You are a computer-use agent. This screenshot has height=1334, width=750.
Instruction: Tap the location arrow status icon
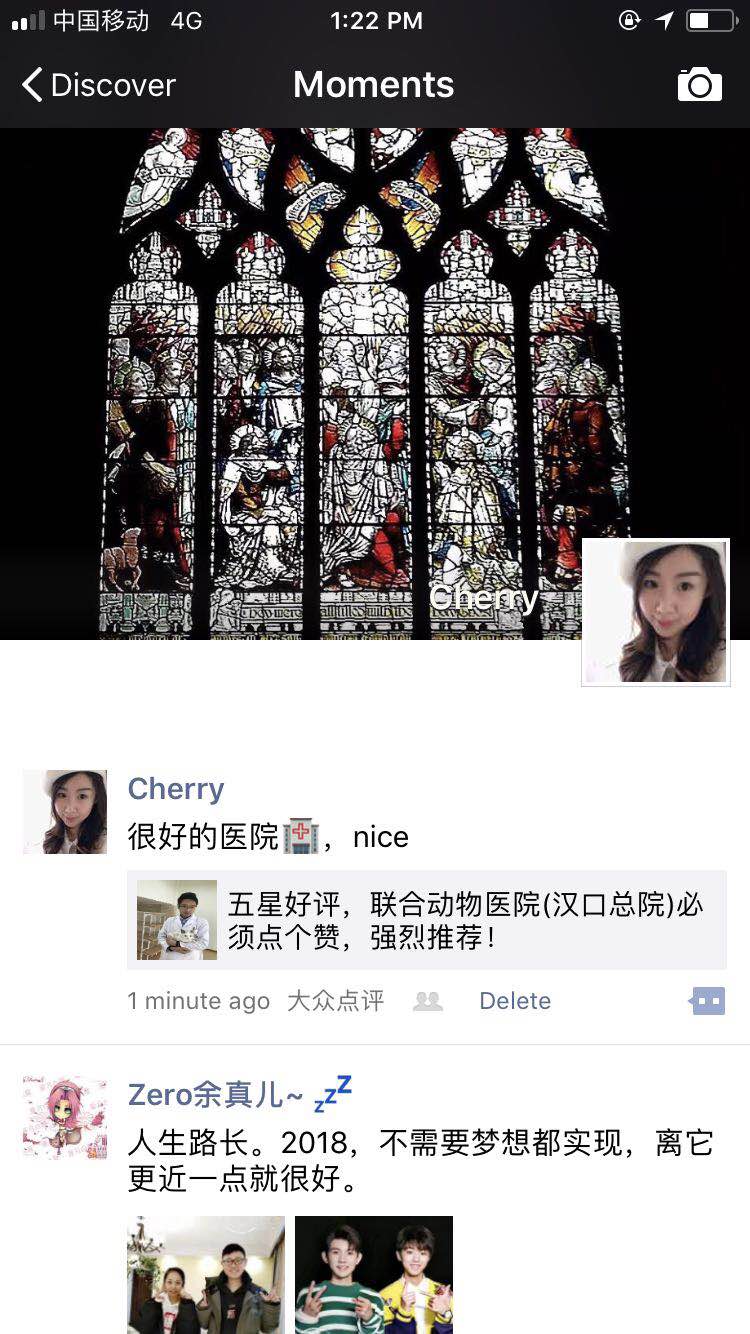(665, 21)
